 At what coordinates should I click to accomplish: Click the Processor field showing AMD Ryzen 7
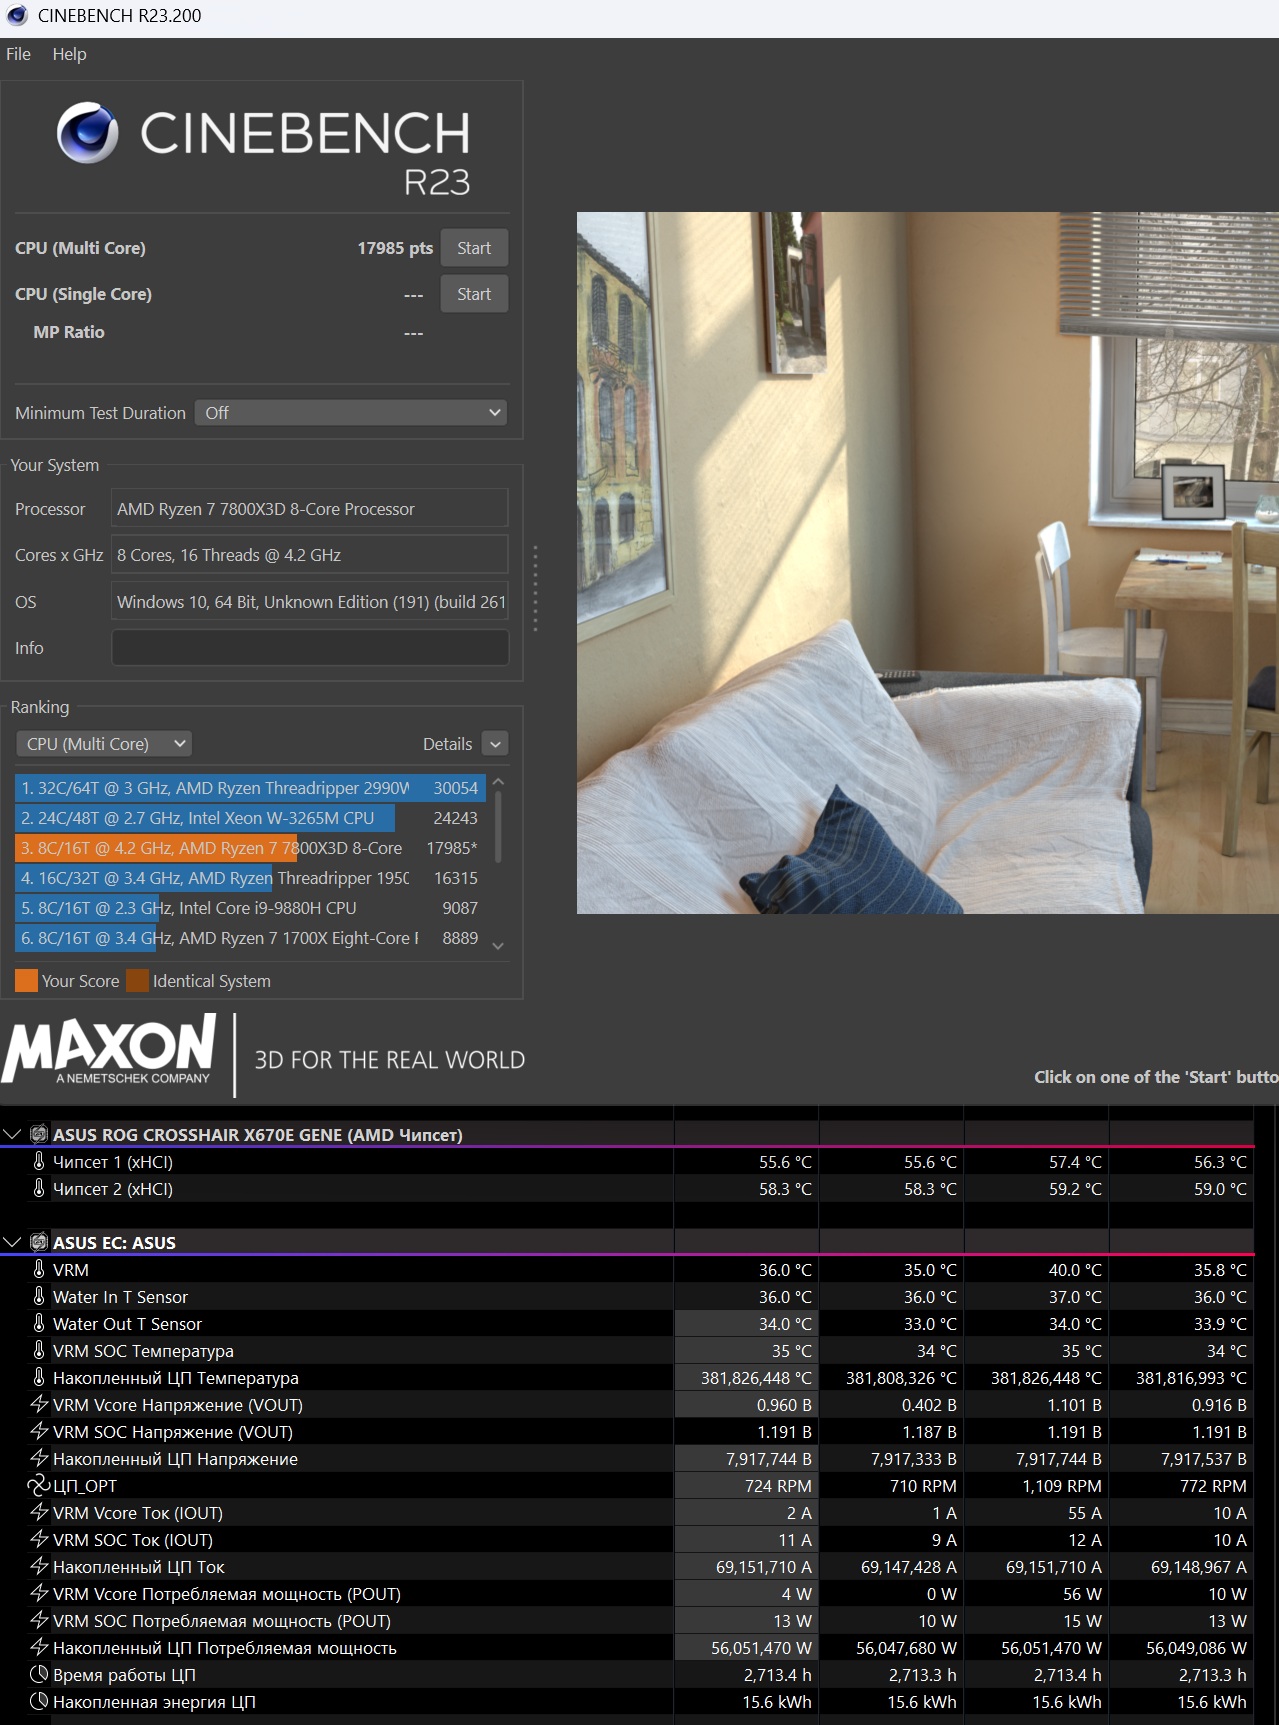[x=310, y=509]
